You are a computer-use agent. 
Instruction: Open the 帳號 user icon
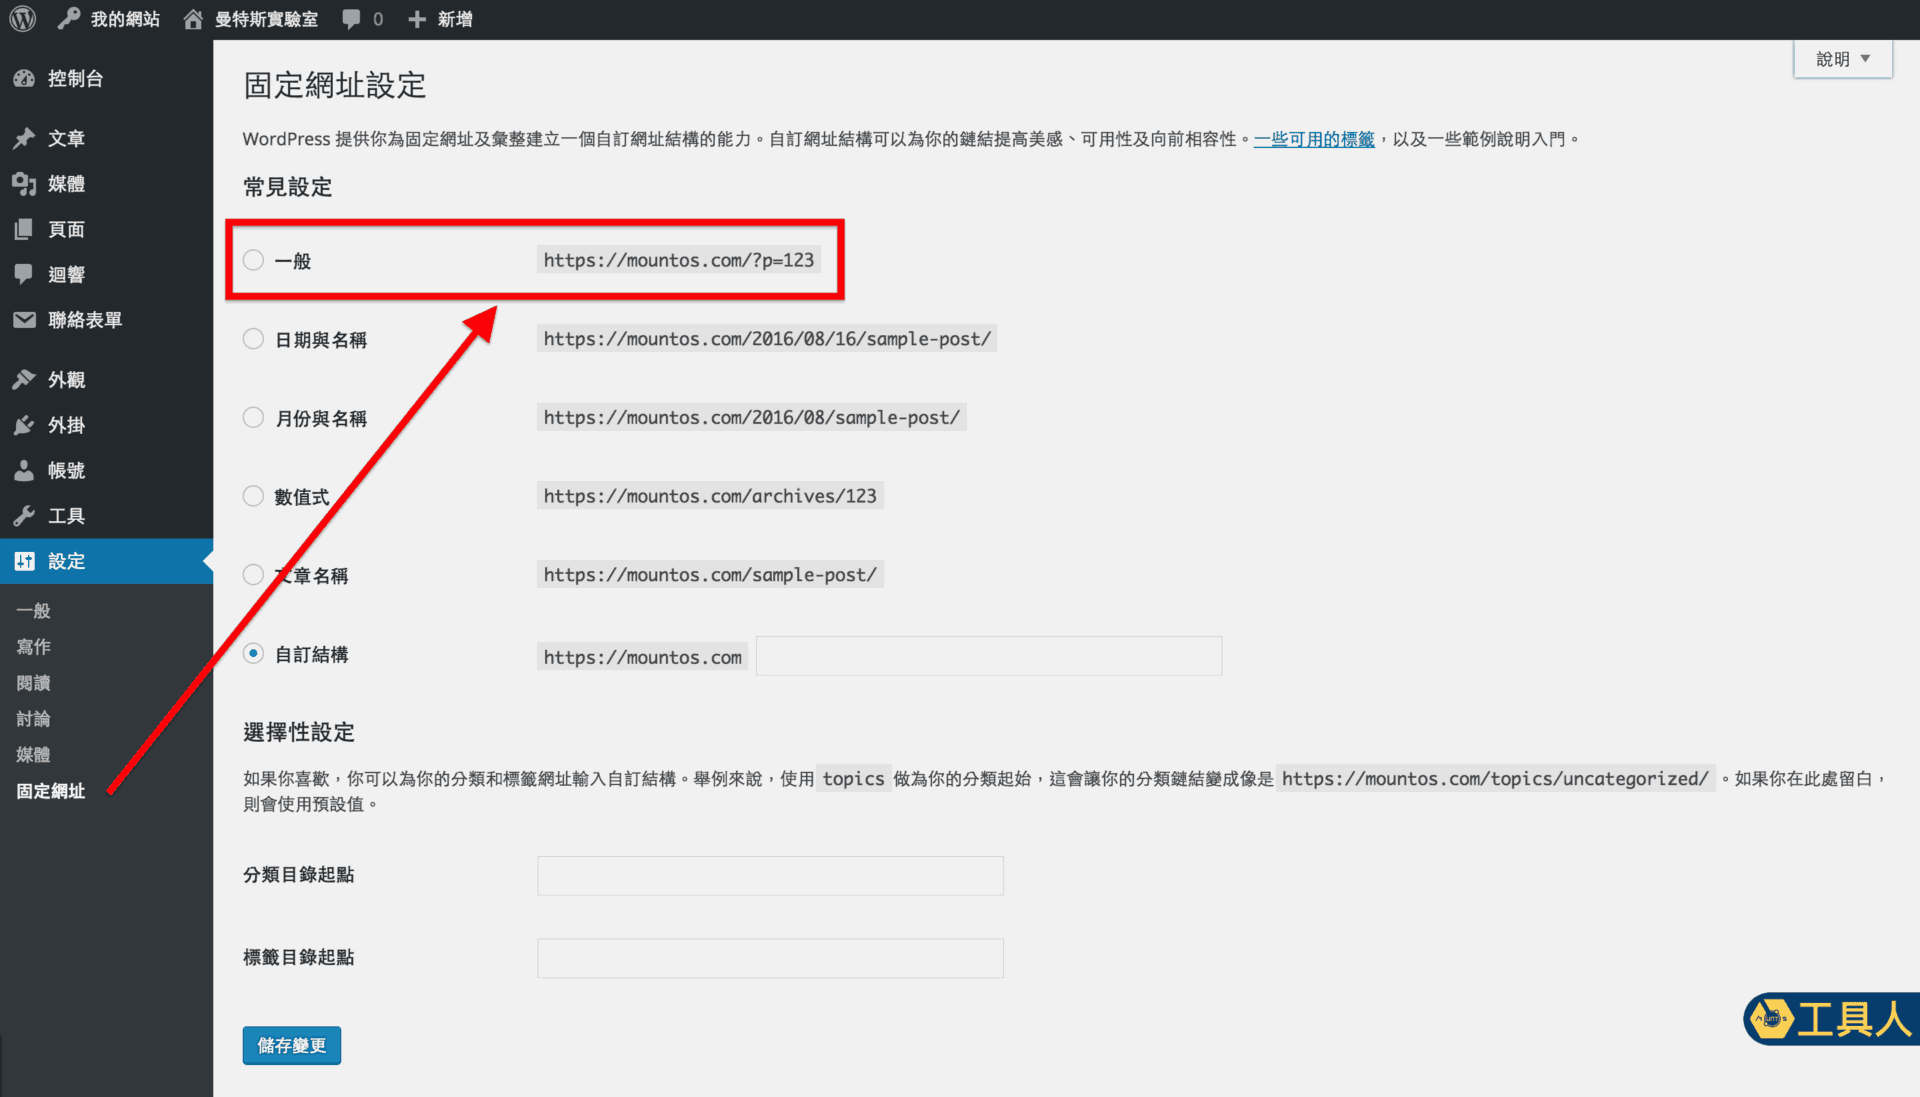(x=24, y=470)
